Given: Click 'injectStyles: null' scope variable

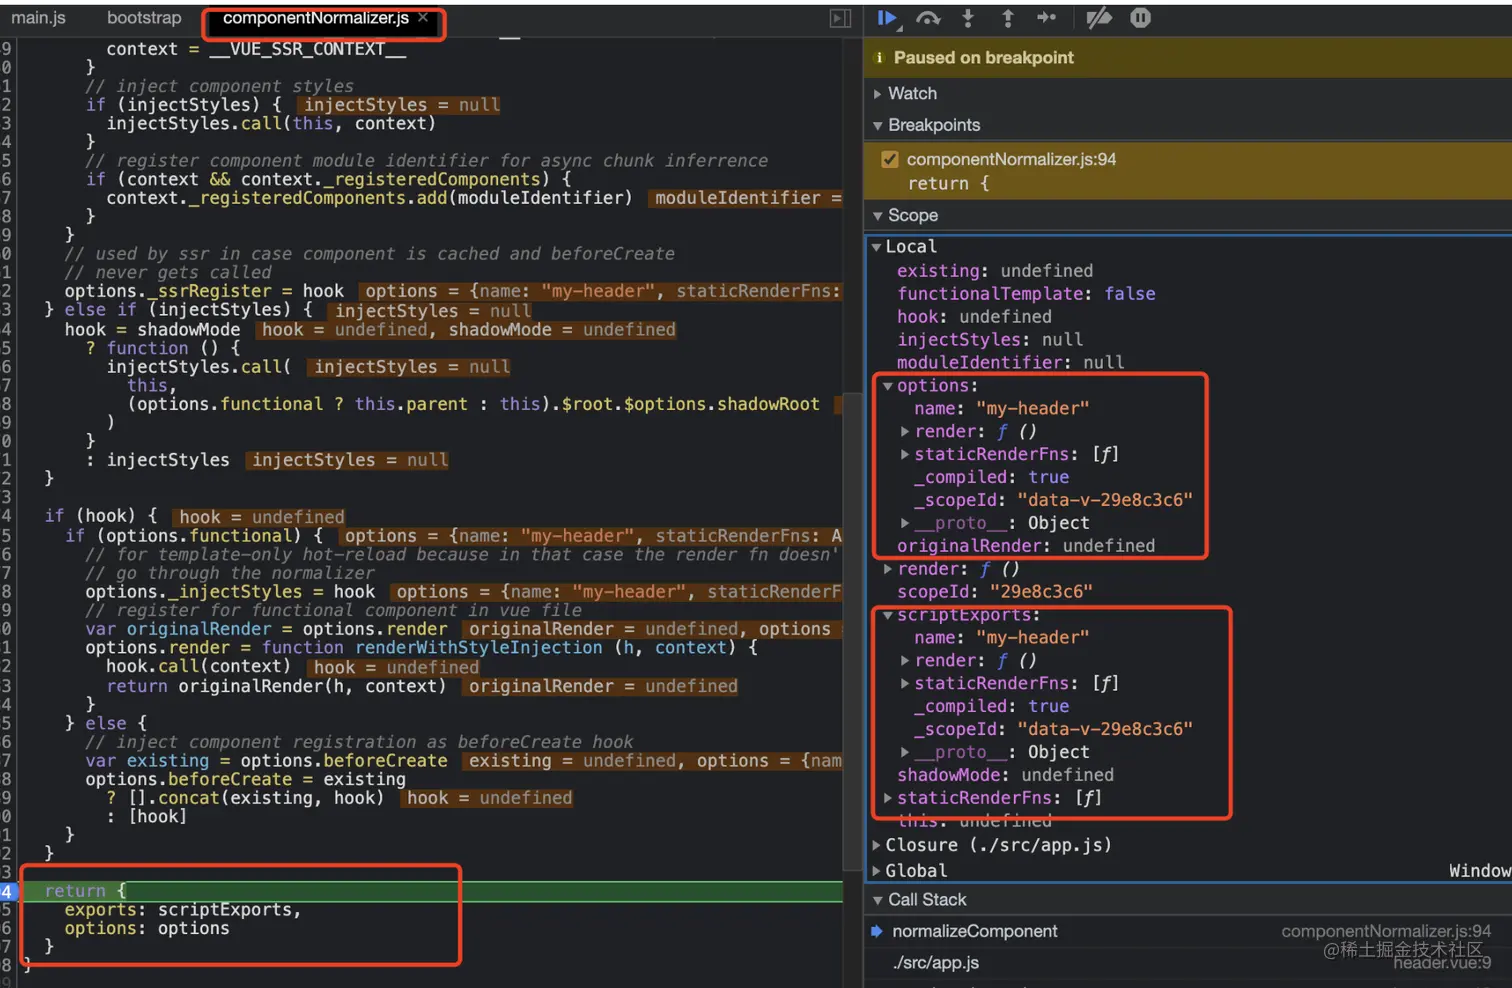Looking at the screenshot, I should click(x=990, y=340).
